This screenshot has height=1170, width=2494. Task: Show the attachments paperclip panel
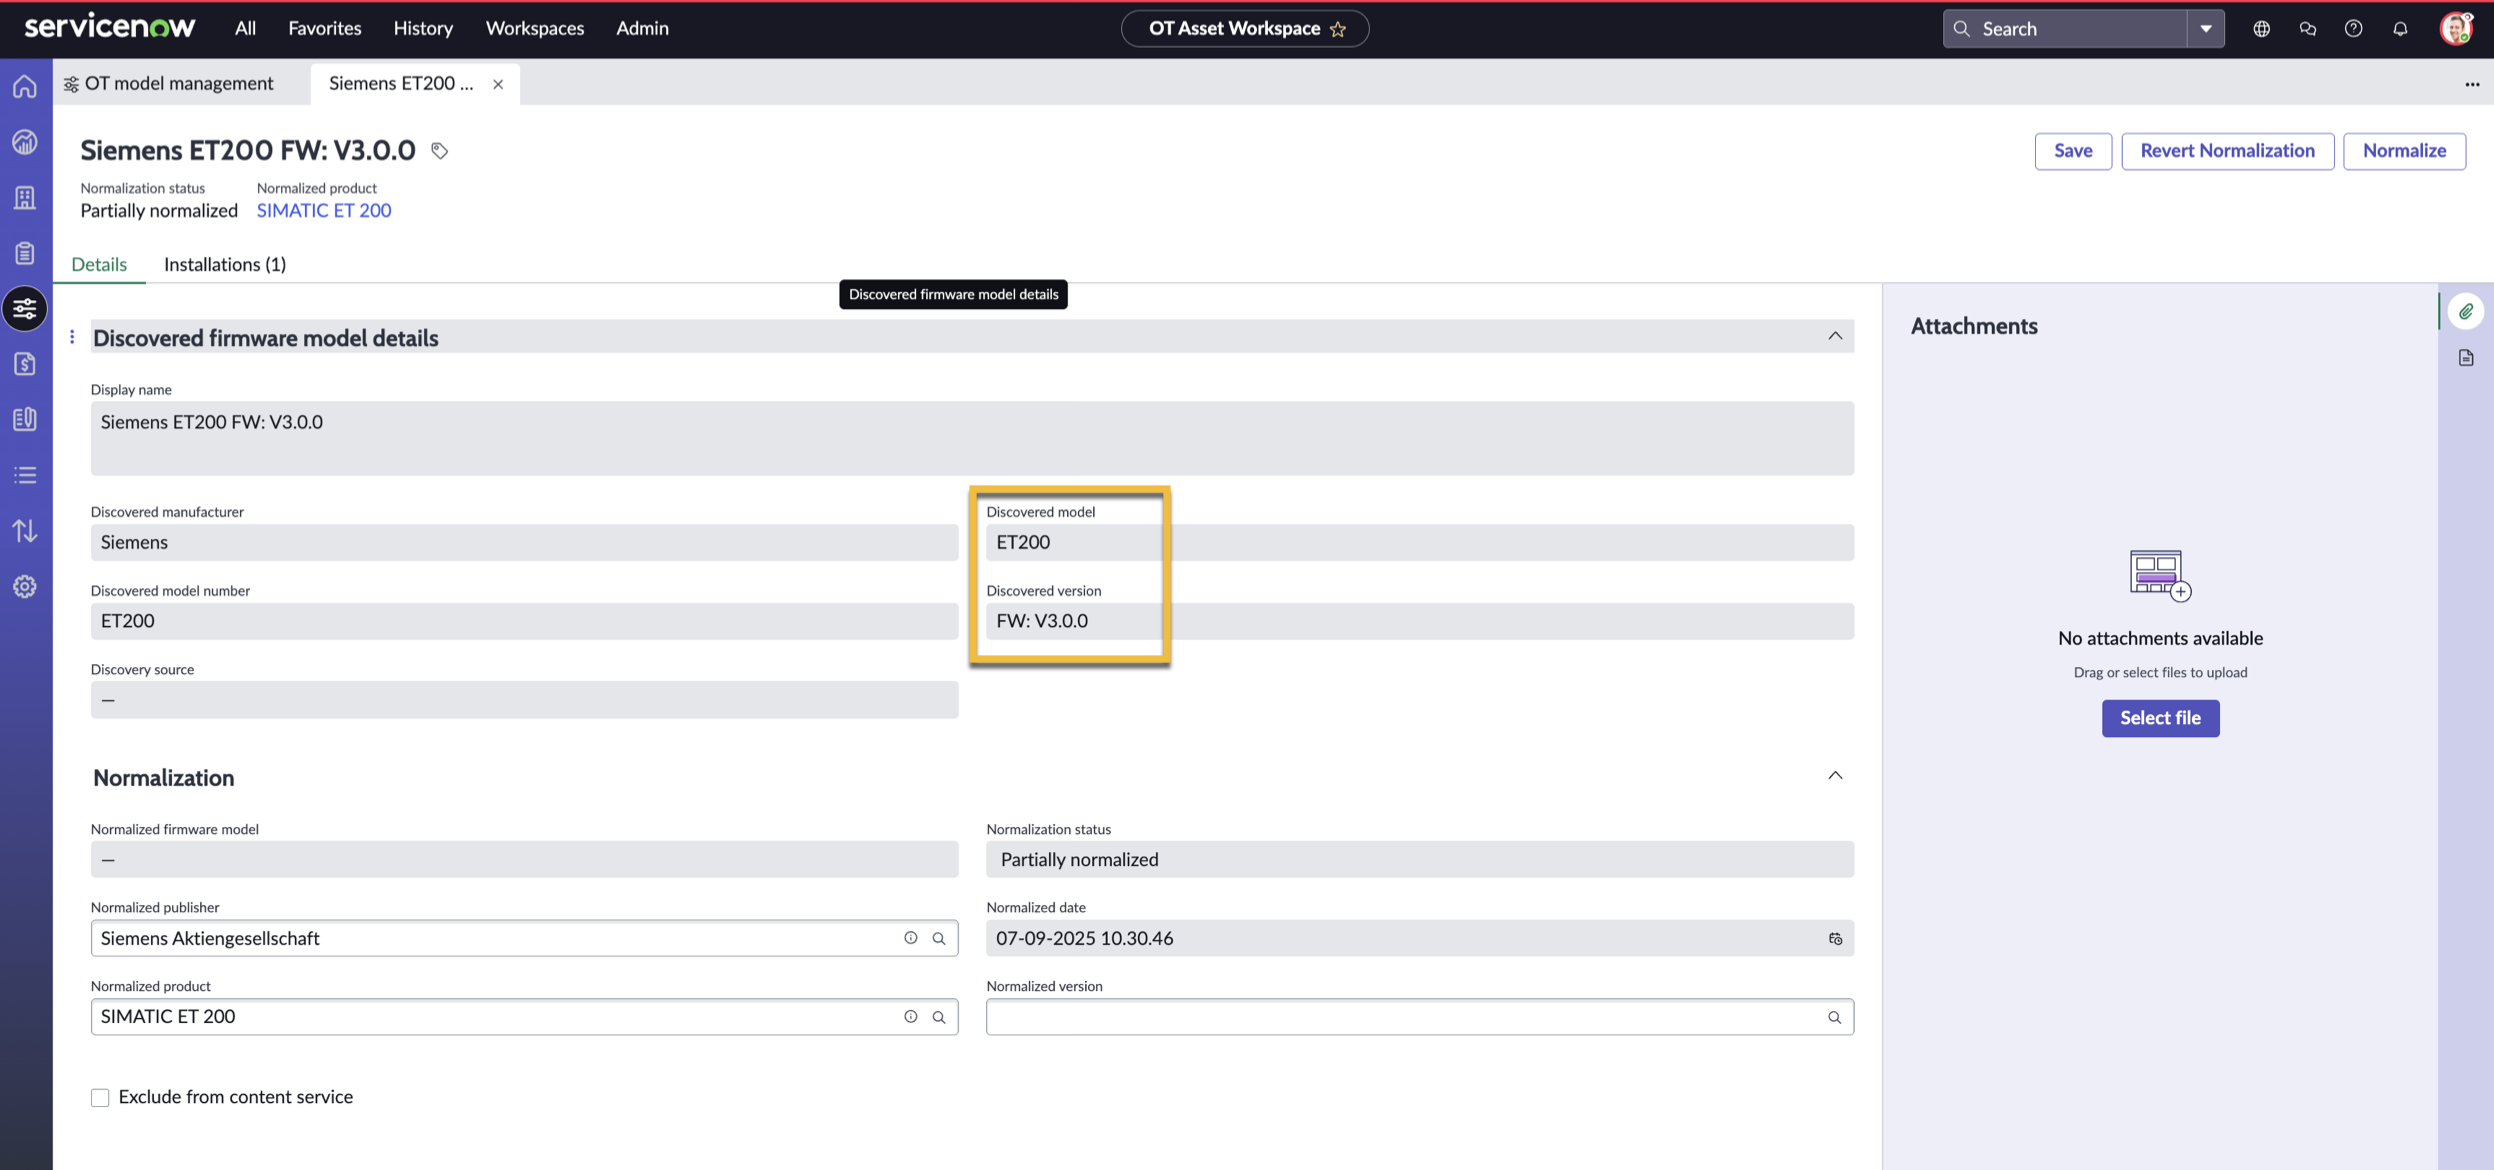click(x=2466, y=312)
